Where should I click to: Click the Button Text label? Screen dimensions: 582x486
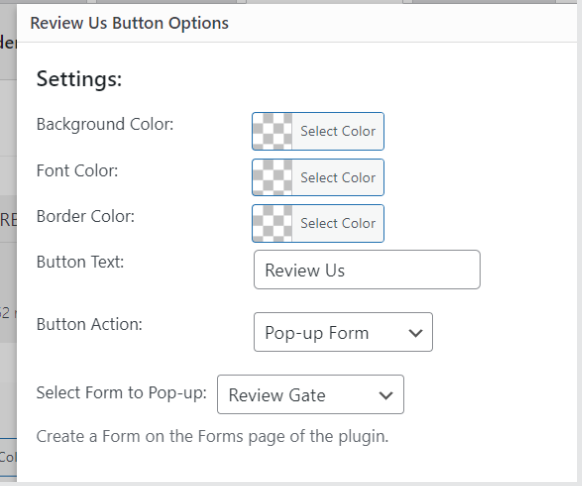tap(80, 262)
